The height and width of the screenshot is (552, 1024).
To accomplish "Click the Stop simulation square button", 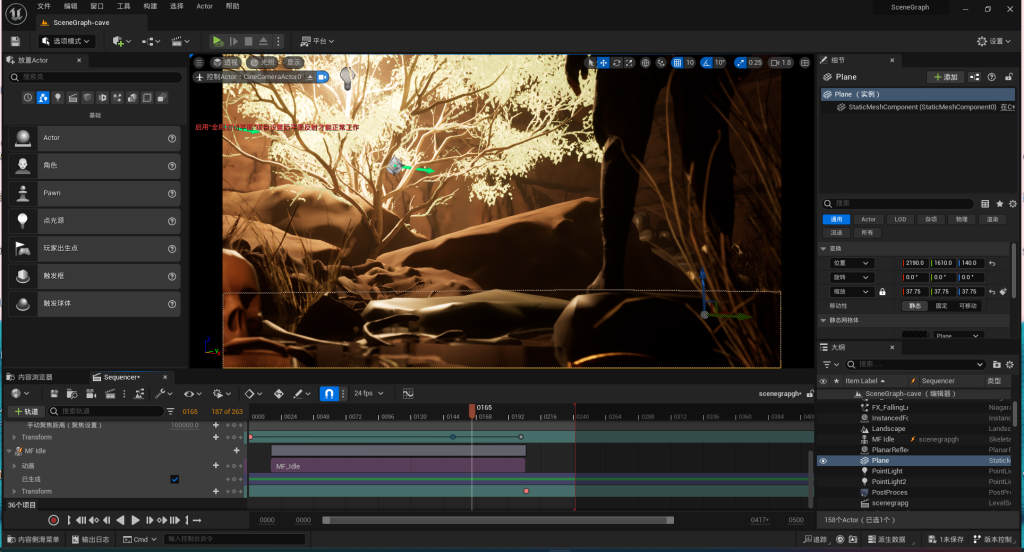I will [248, 41].
